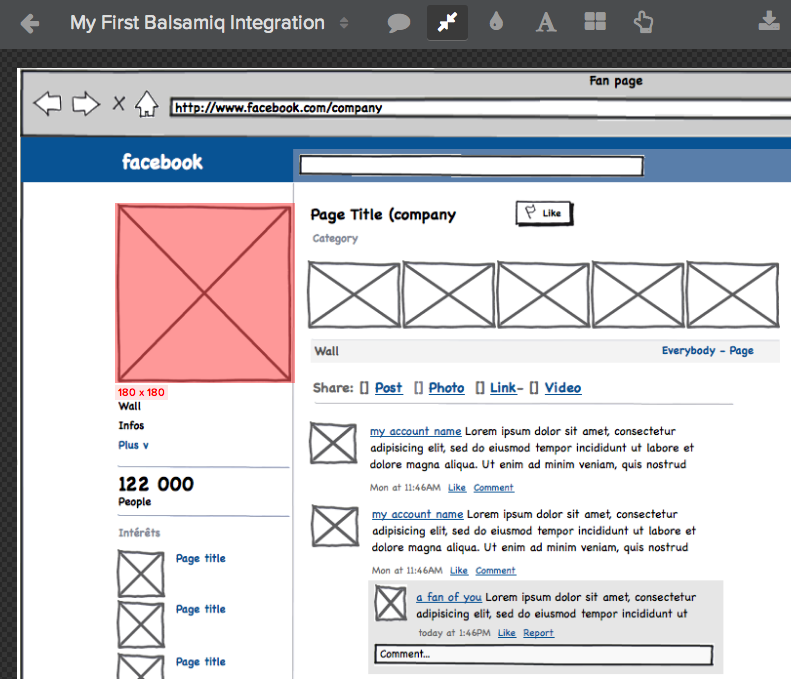Toggle the inspect measure tool icon
Screen dimensions: 791x679
click(x=447, y=23)
